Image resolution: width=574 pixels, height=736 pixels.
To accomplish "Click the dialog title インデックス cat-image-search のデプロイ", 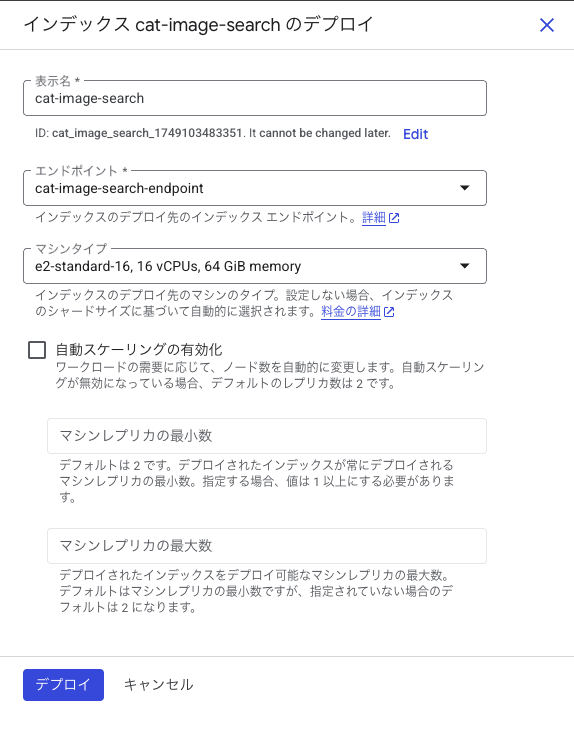I will pyautogui.click(x=198, y=24).
